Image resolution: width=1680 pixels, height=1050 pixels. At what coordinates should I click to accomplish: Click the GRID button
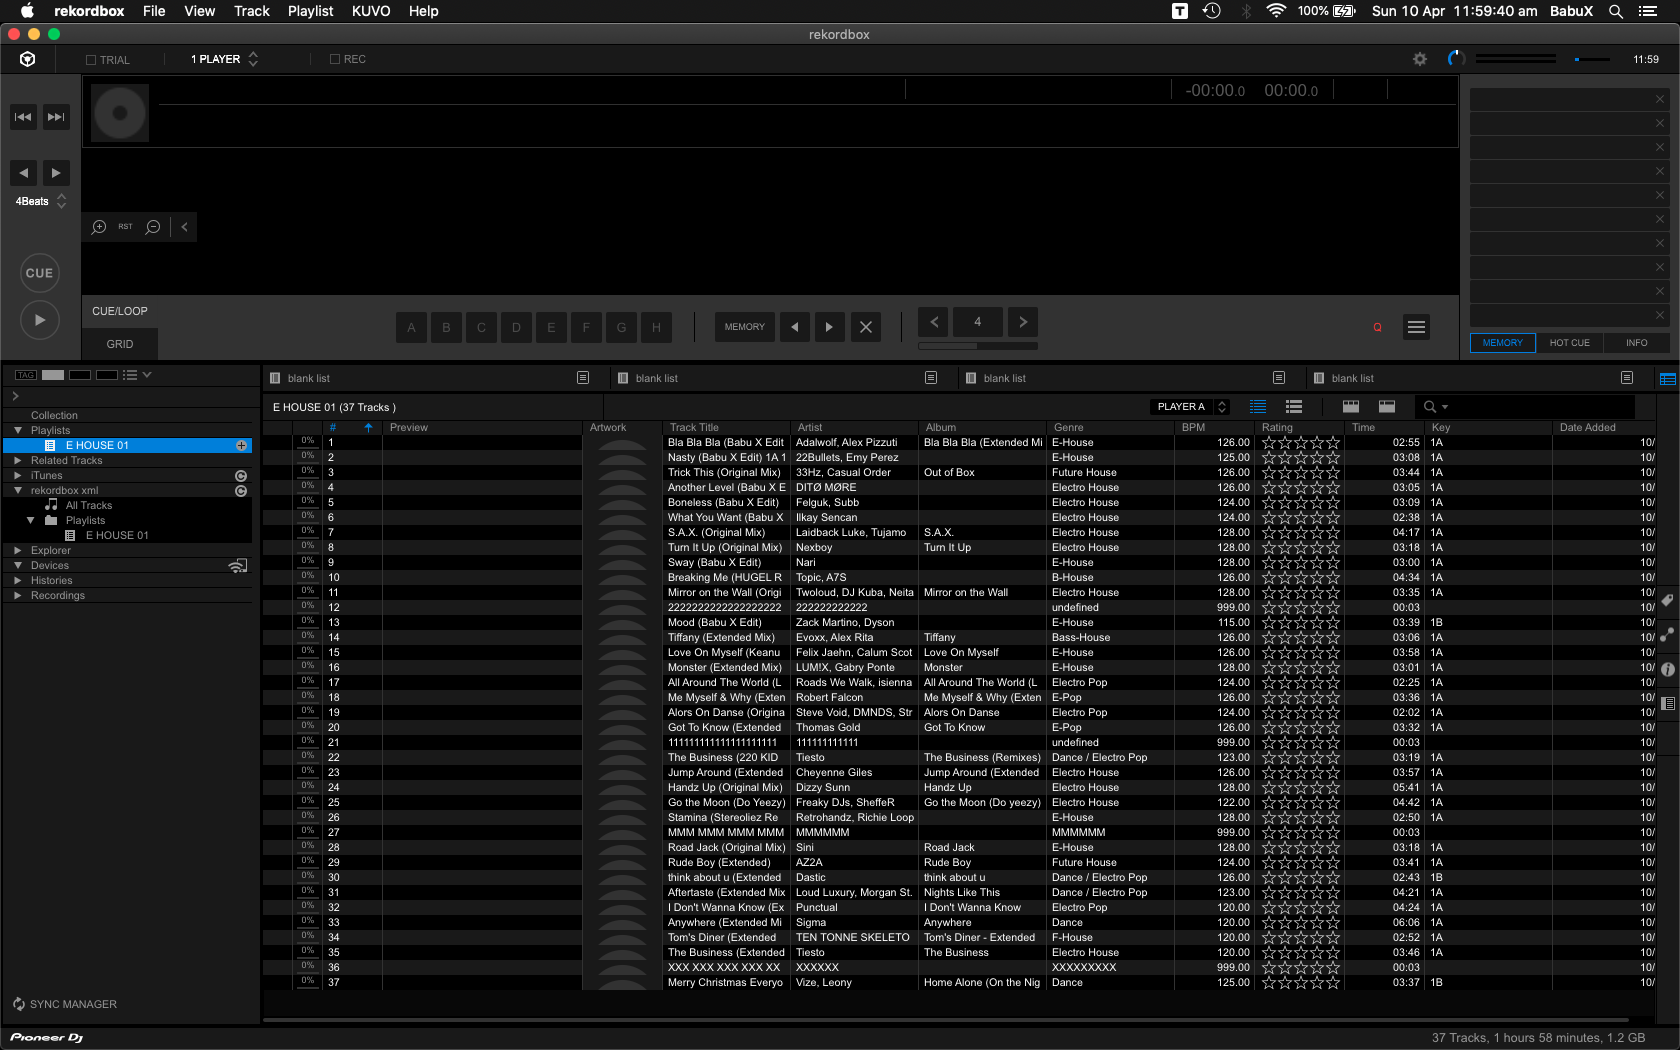[x=120, y=344]
